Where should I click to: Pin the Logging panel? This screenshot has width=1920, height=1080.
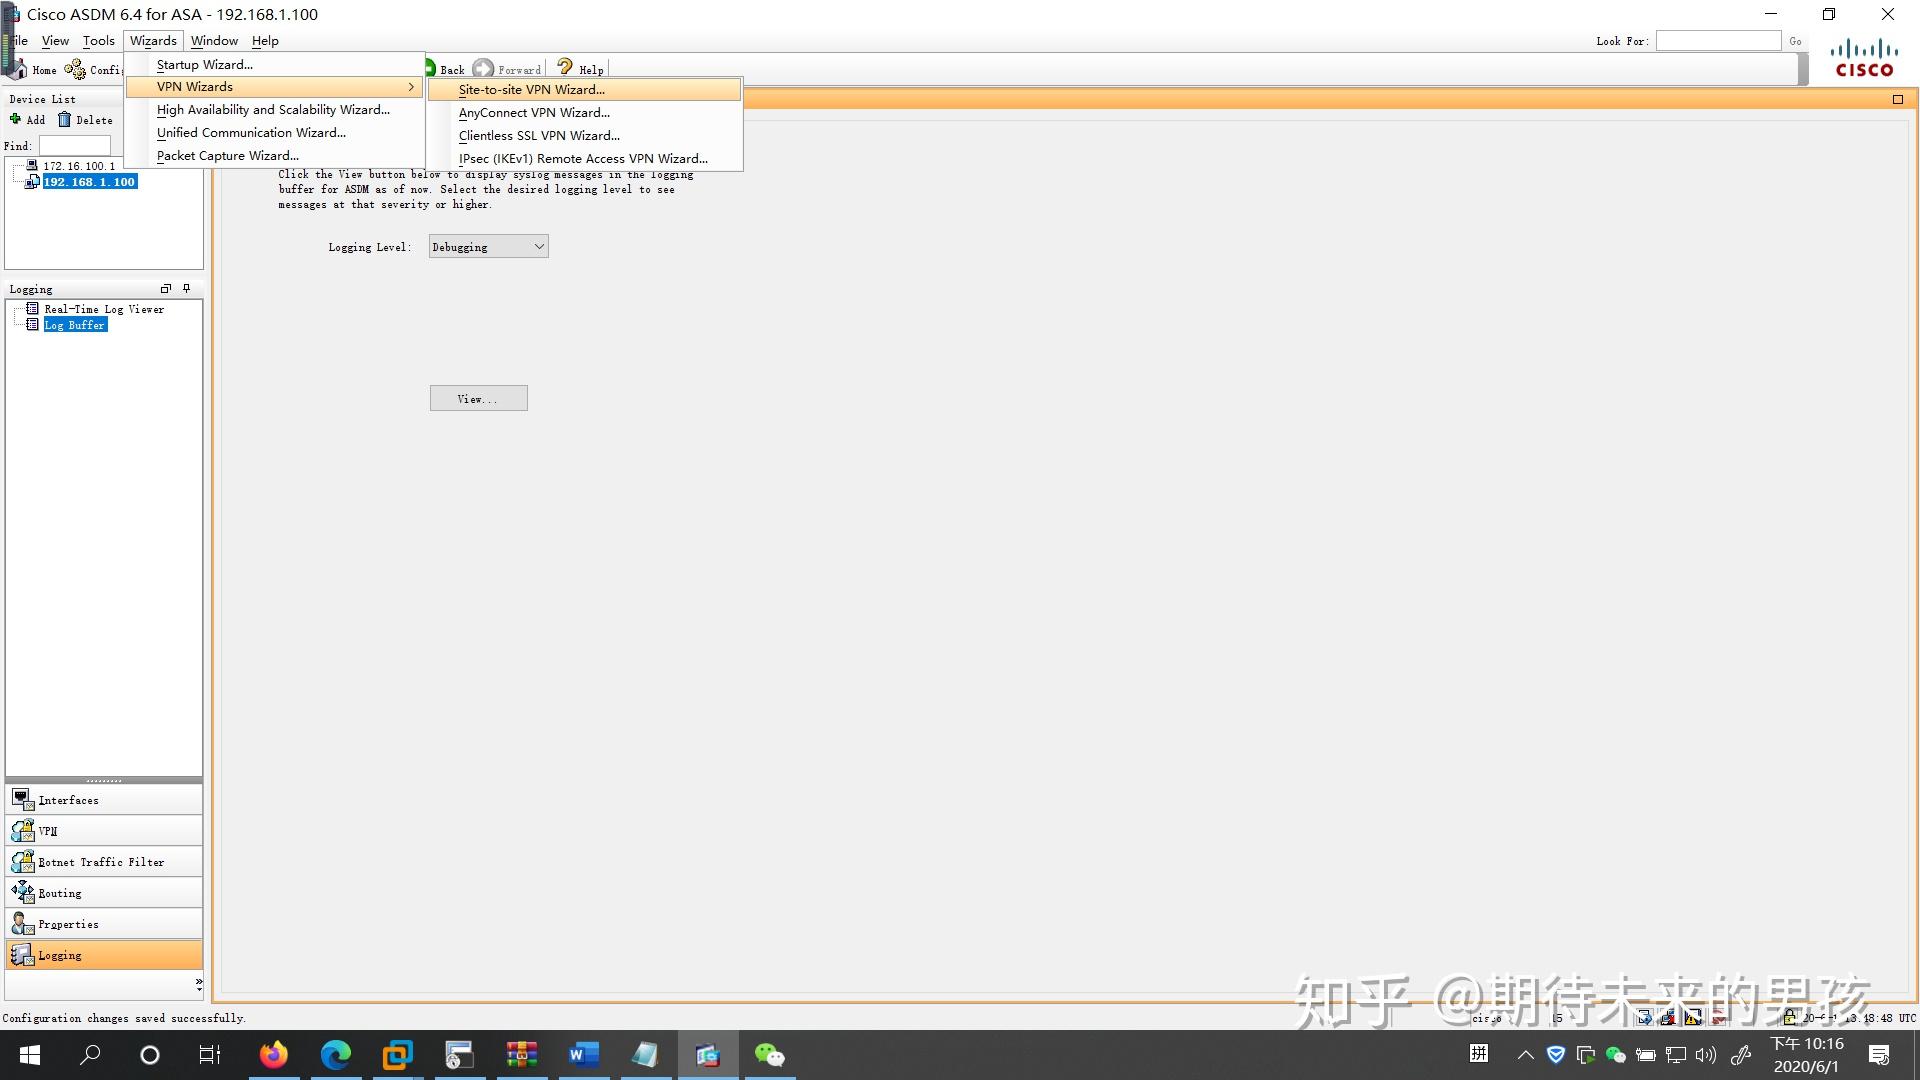pyautogui.click(x=186, y=288)
